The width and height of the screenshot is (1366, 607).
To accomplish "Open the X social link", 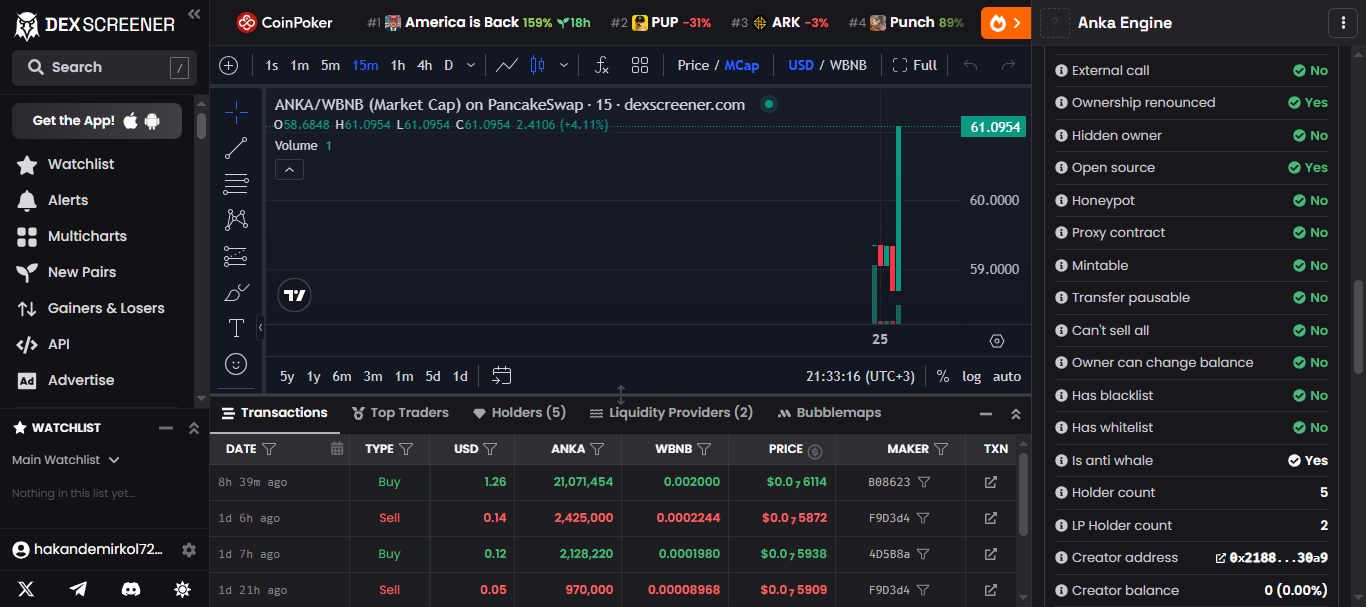I will (x=26, y=590).
